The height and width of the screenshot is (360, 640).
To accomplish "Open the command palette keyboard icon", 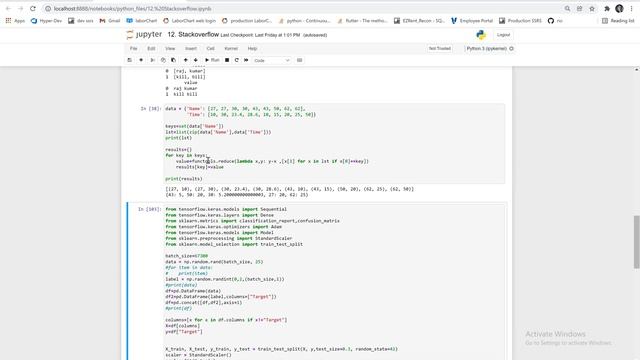I will (300, 60).
